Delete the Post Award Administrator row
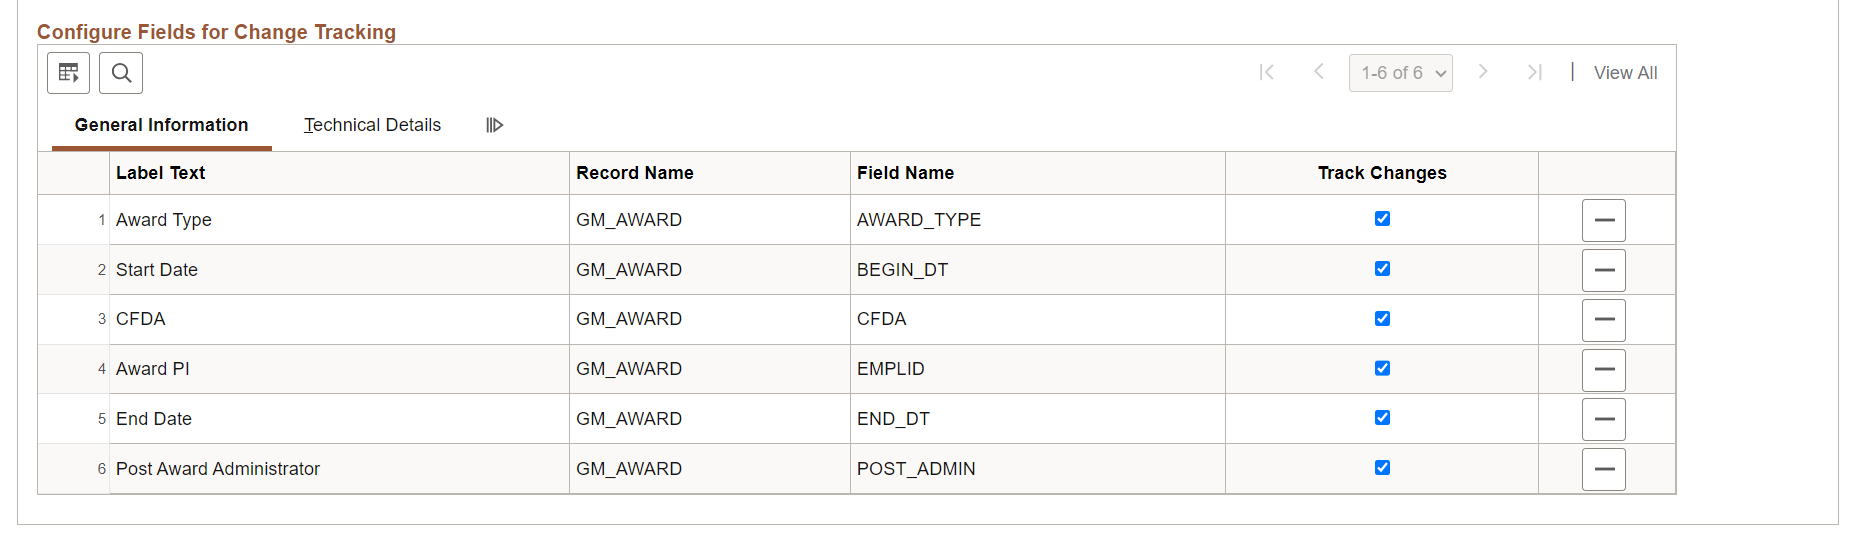The width and height of the screenshot is (1850, 538). tap(1603, 469)
